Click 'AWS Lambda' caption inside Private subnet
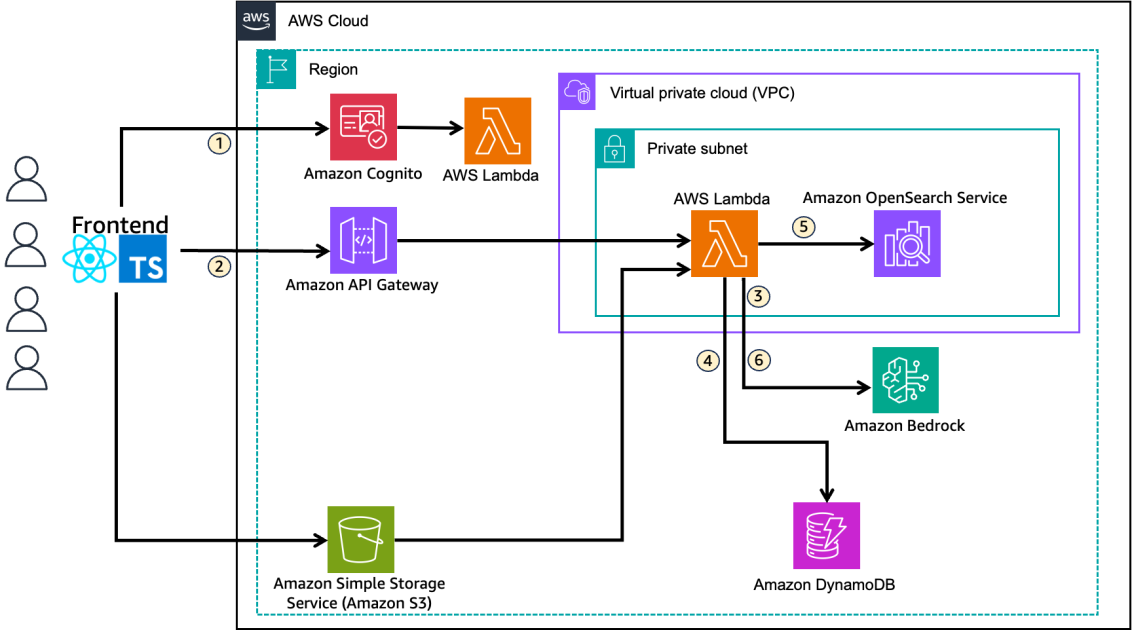The height and width of the screenshot is (630, 1132). point(721,198)
